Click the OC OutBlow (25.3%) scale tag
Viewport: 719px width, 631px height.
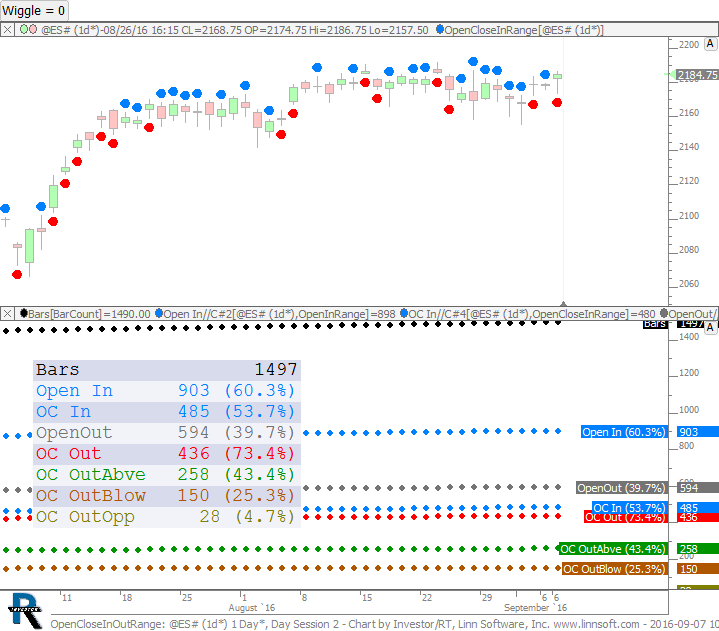614,569
